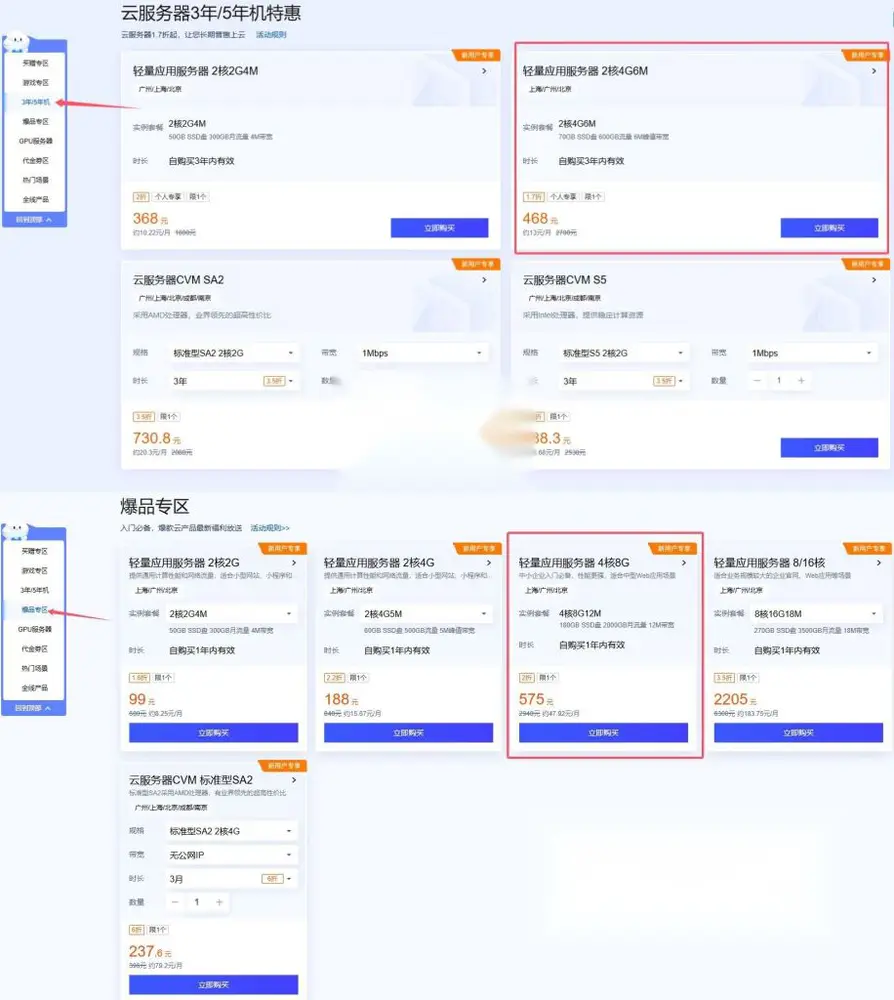The image size is (894, 1000).
Task: Select 热门场景 in sidebar beside the 爆品专区 section
Action: [34, 668]
